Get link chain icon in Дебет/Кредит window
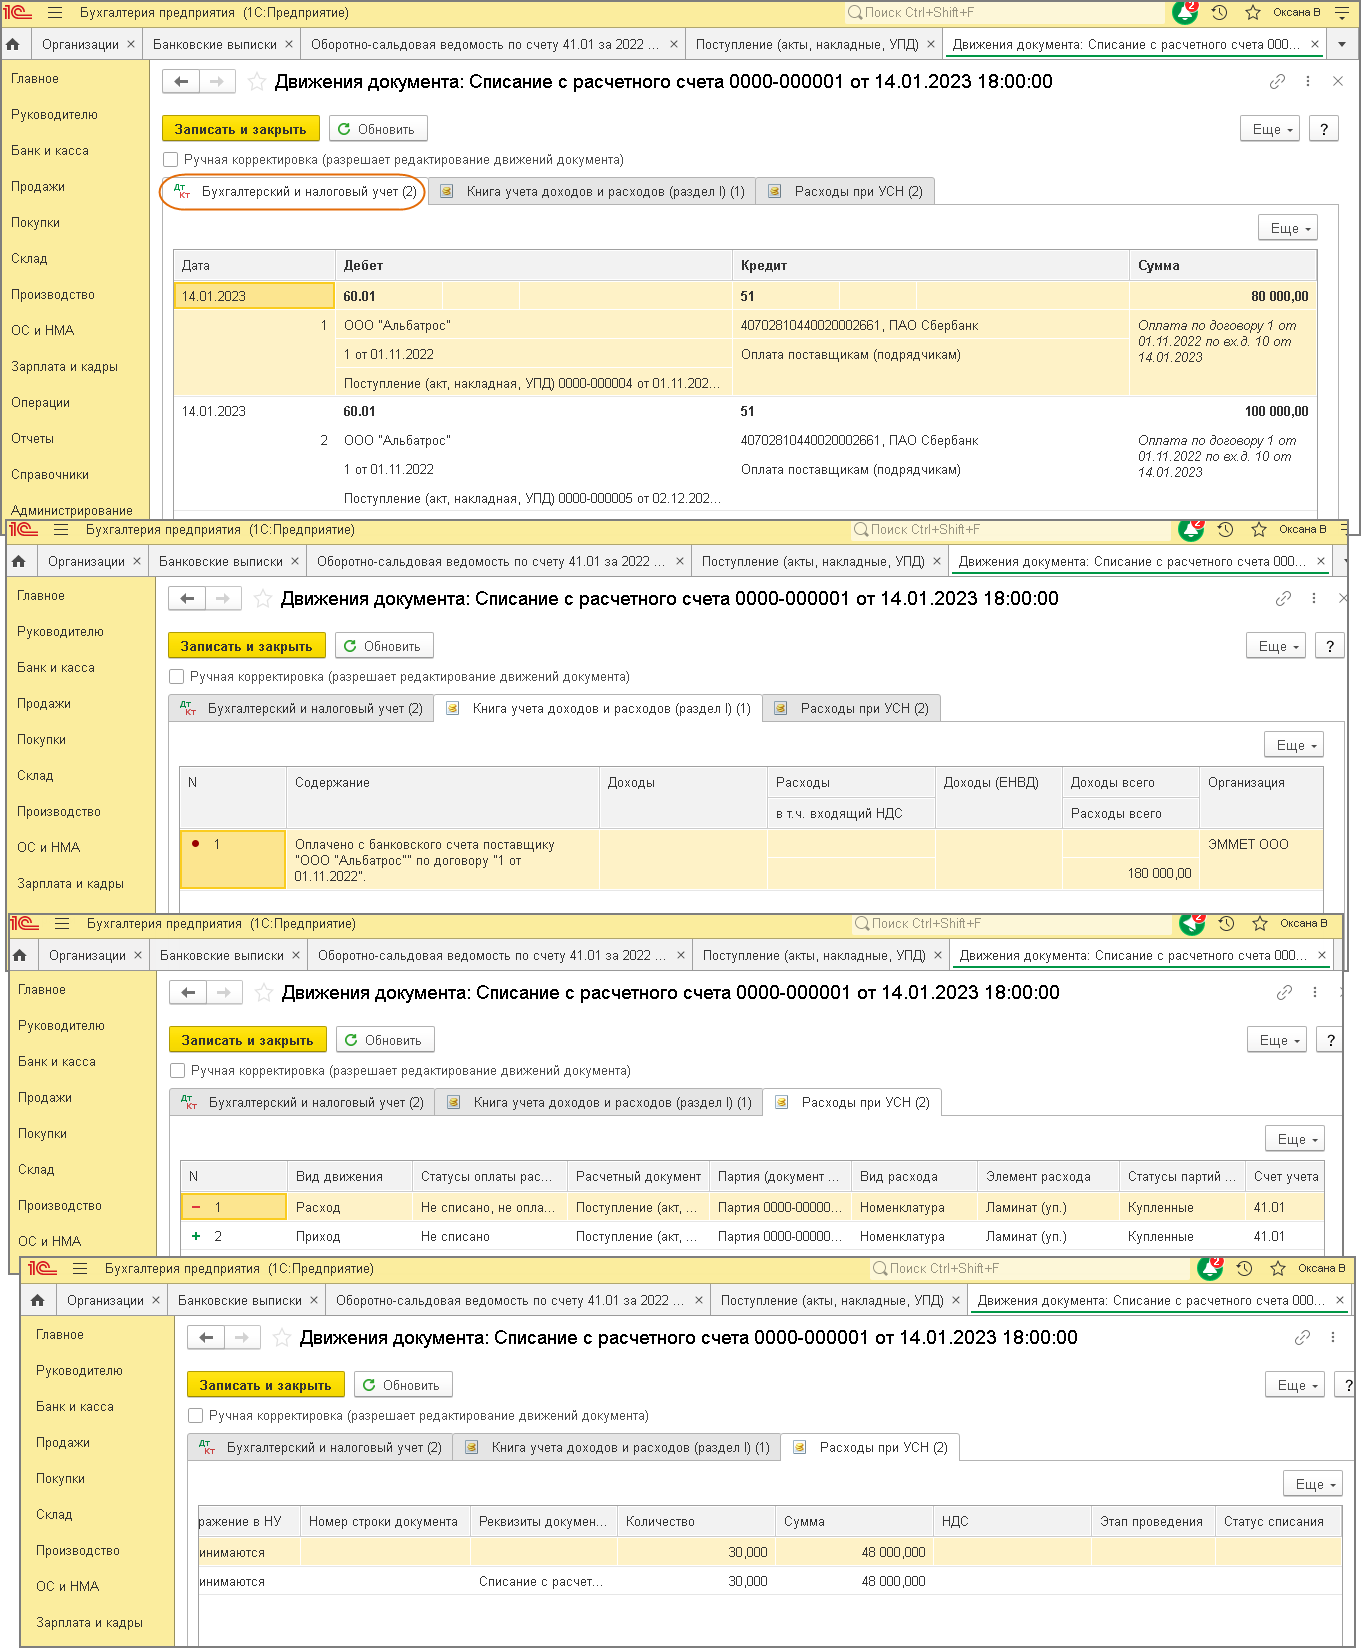The image size is (1361, 1650). point(1277,82)
